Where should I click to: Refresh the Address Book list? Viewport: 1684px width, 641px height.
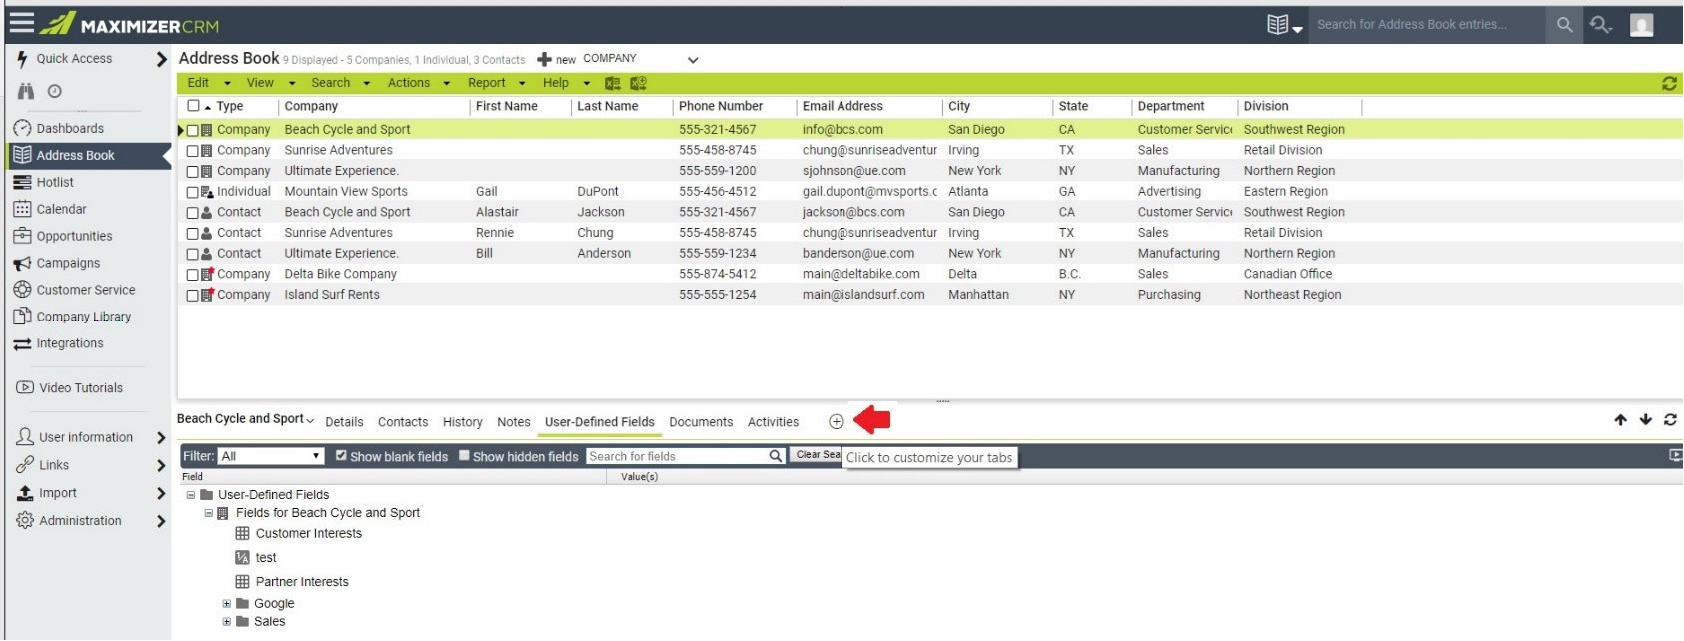coord(1669,84)
